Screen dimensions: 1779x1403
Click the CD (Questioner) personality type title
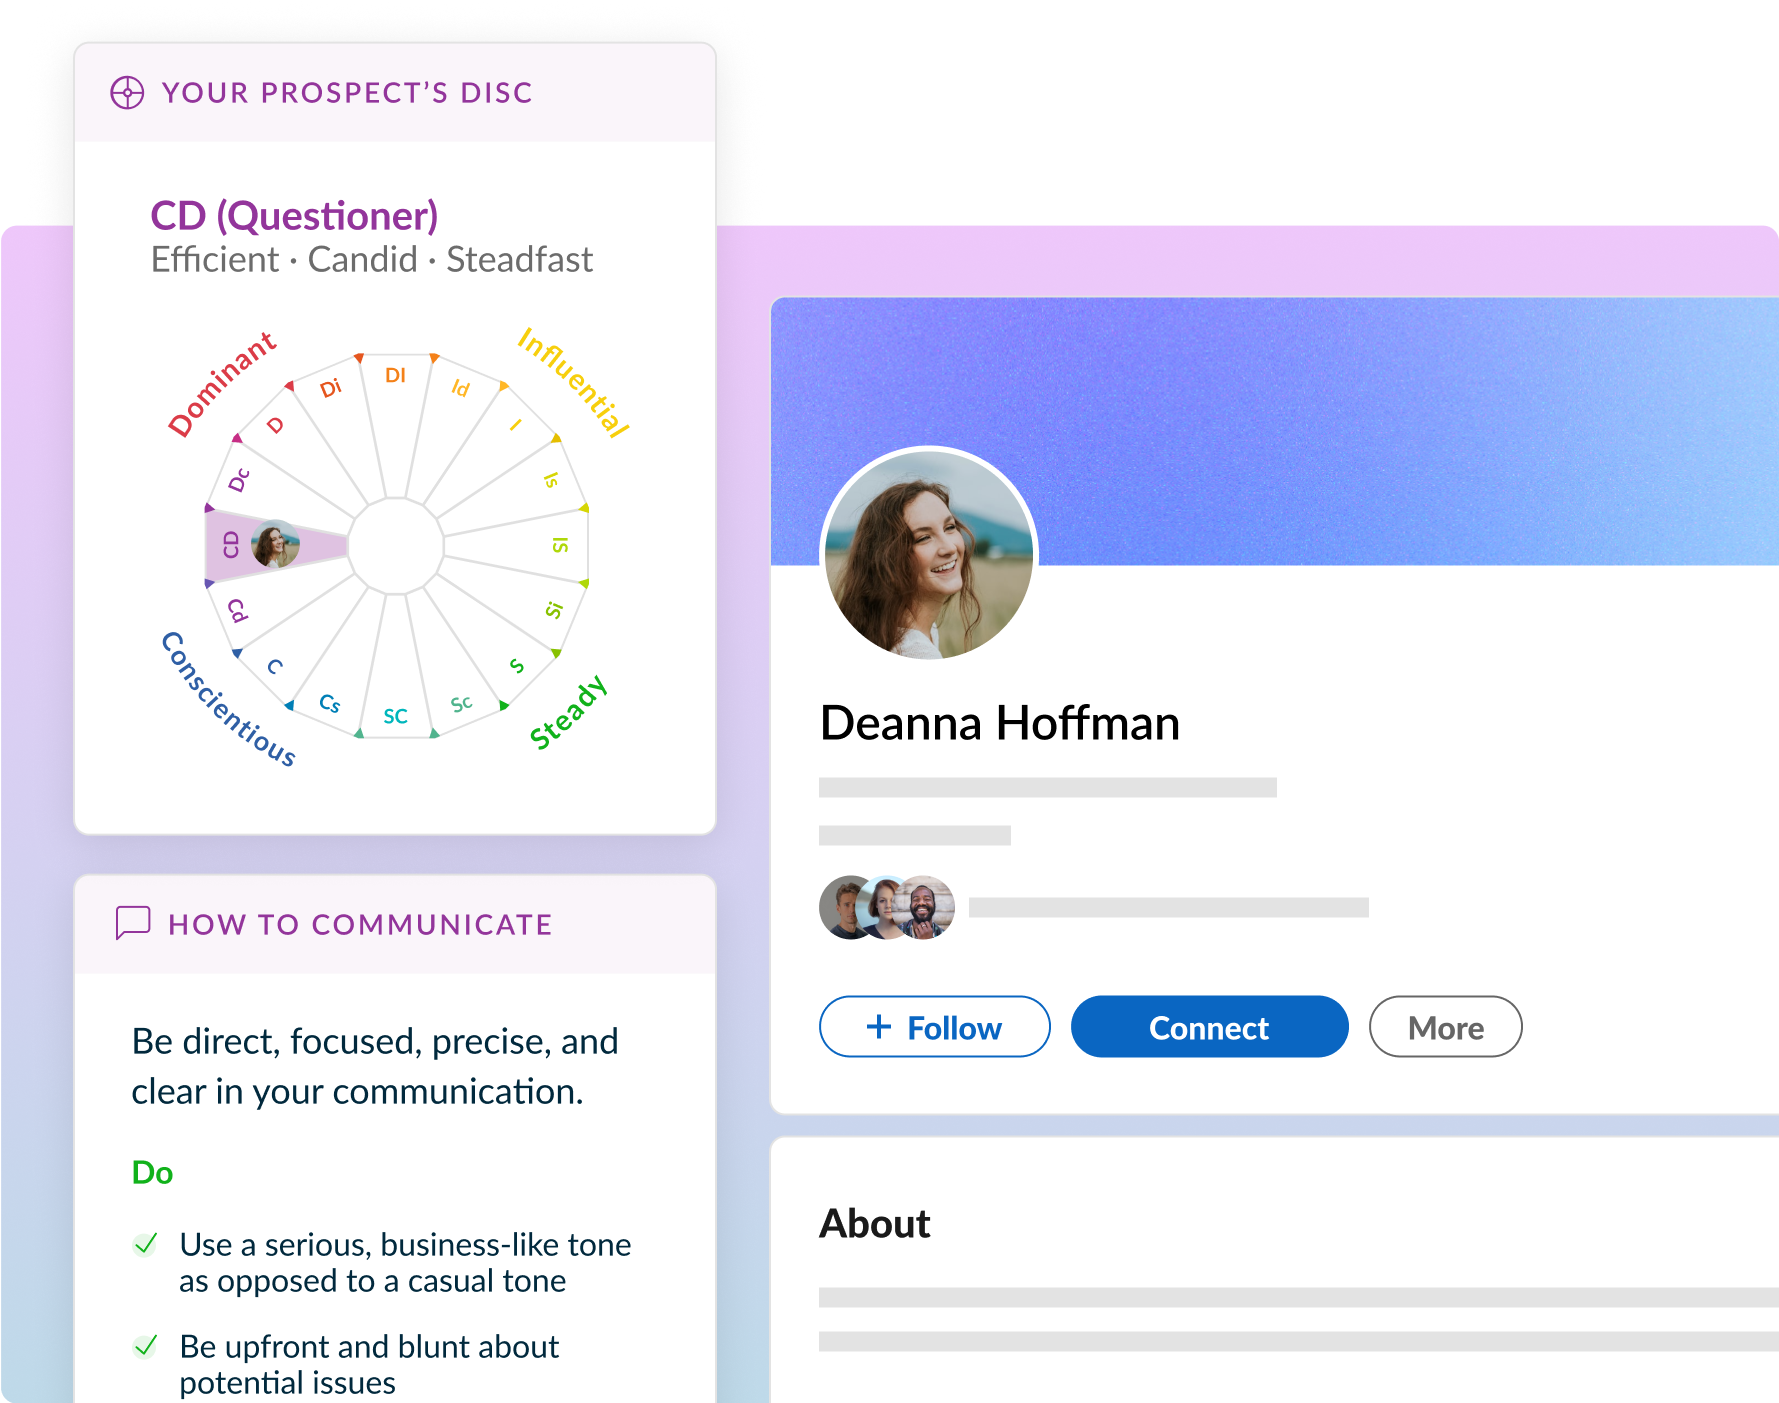294,216
